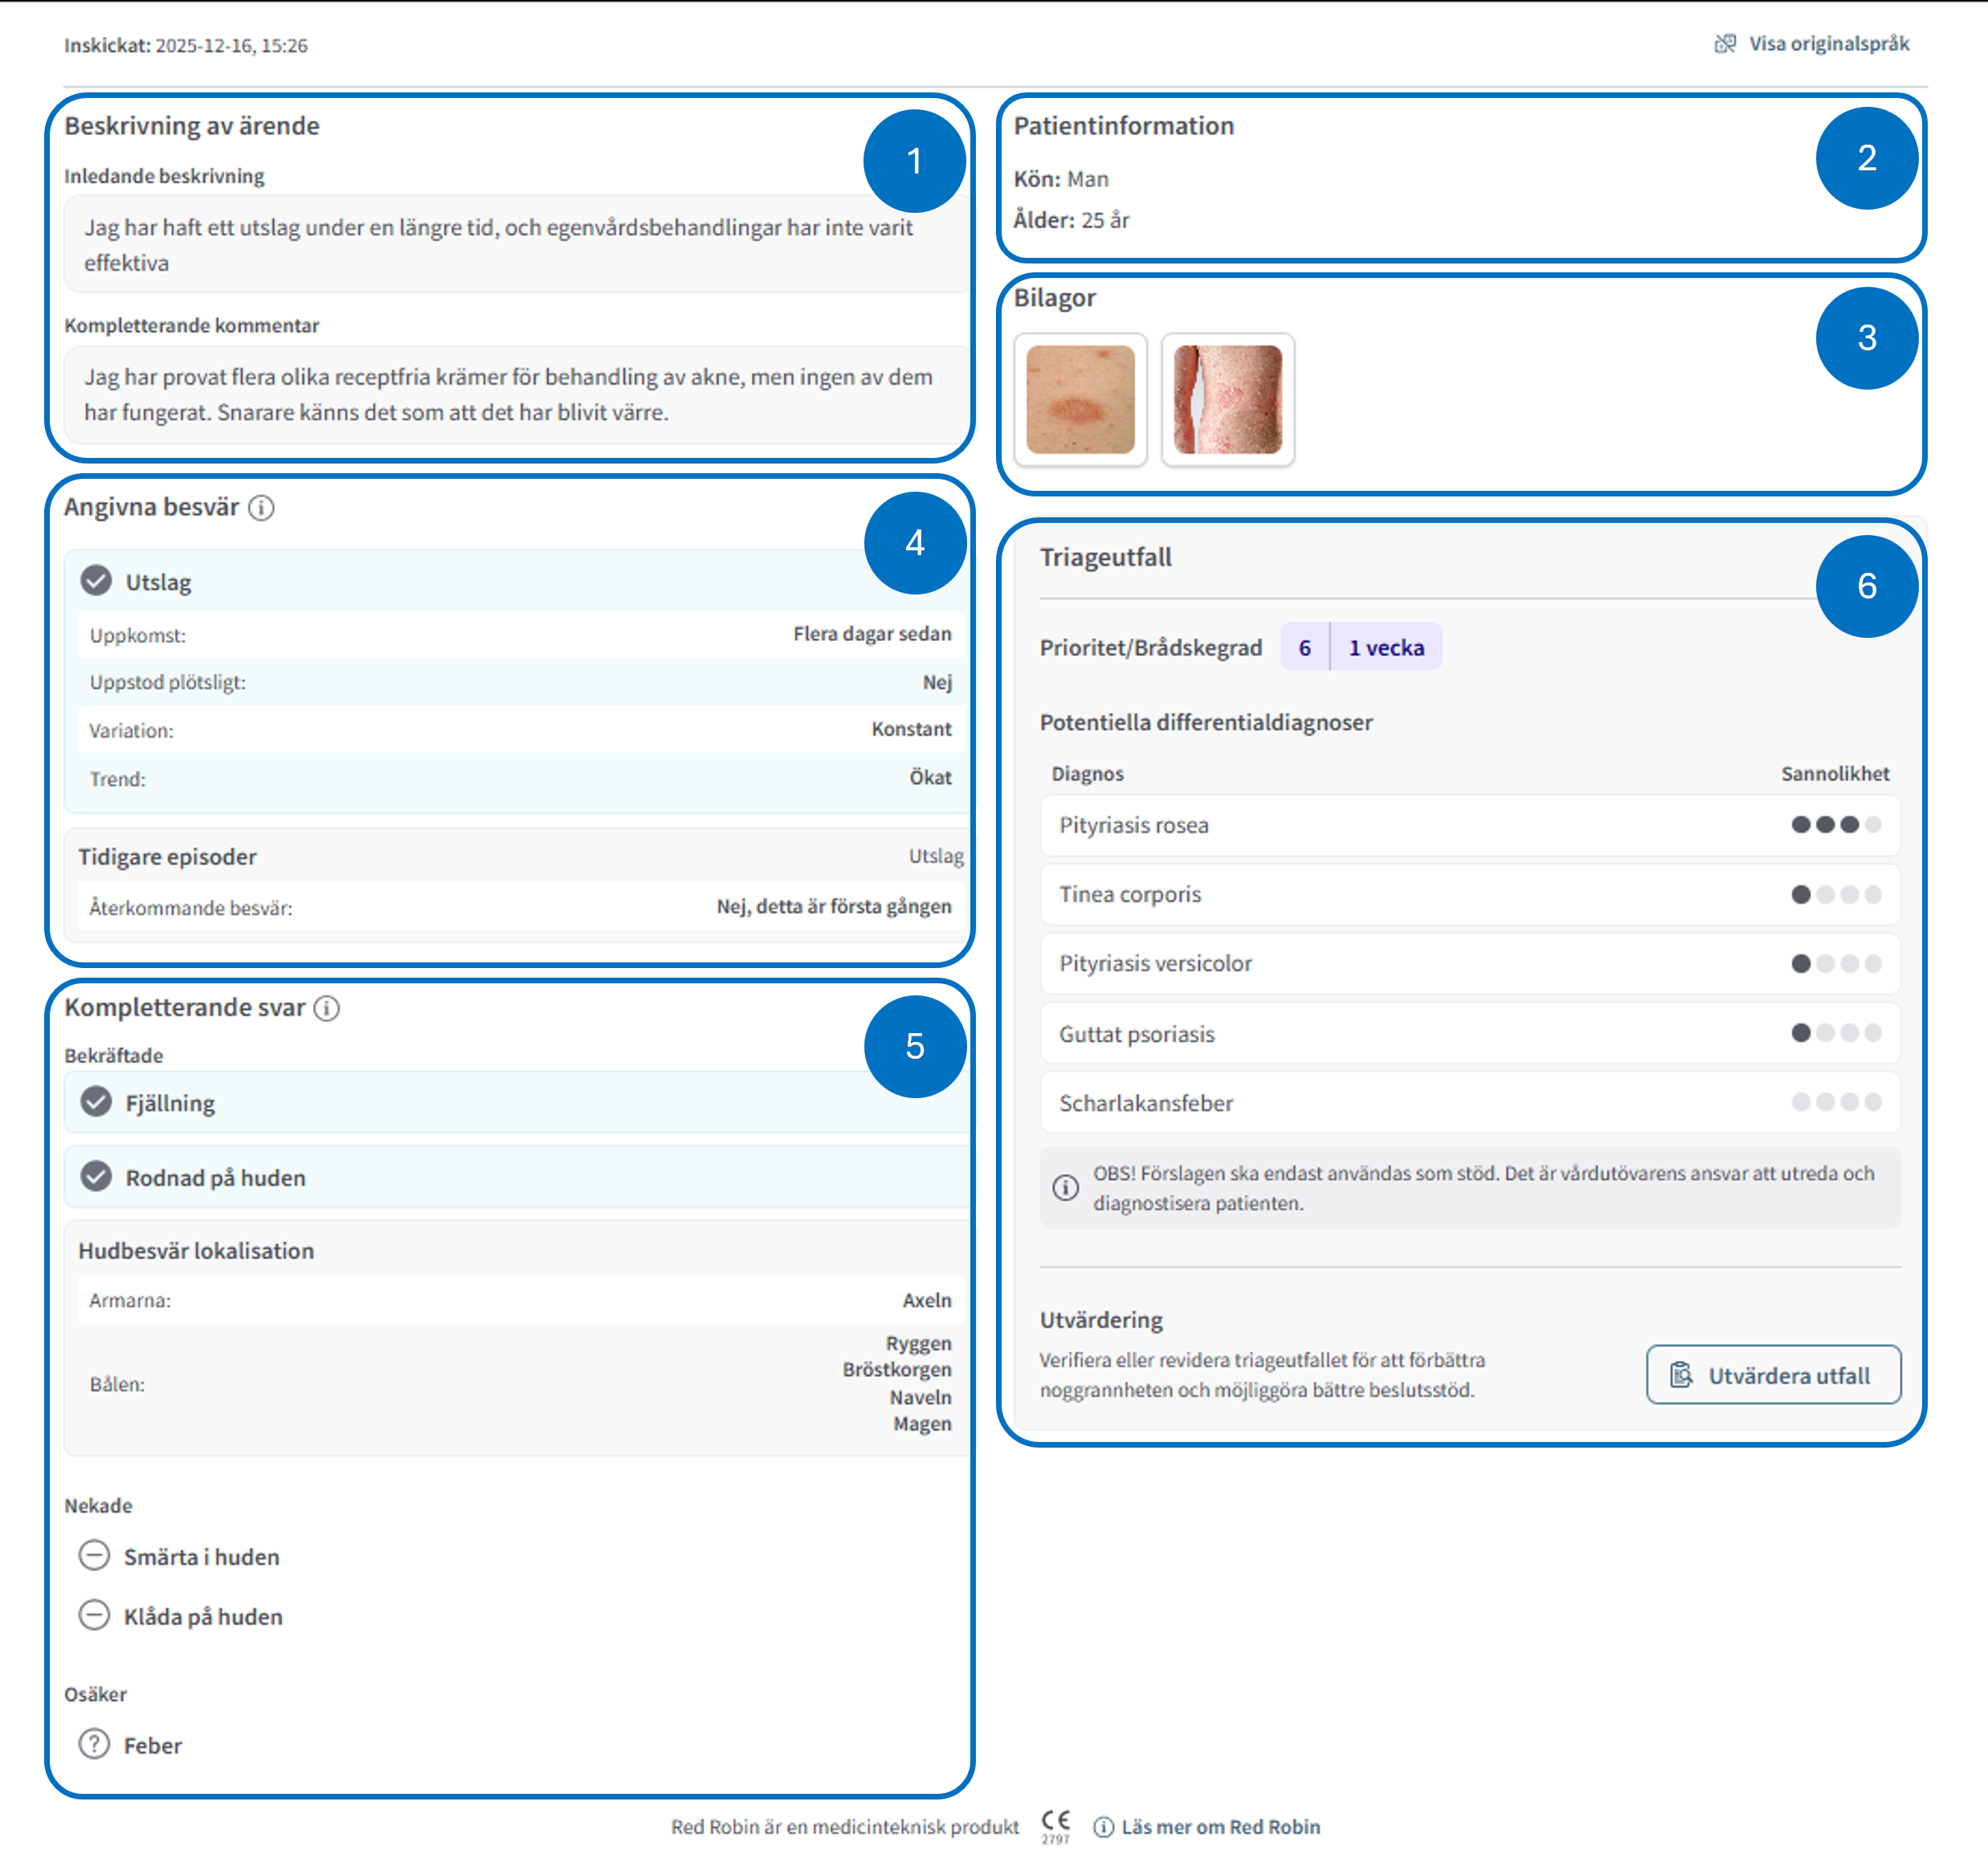The width and height of the screenshot is (1988, 1875).
Task: Click minus circle beside Smärta i huden
Action: (94, 1556)
